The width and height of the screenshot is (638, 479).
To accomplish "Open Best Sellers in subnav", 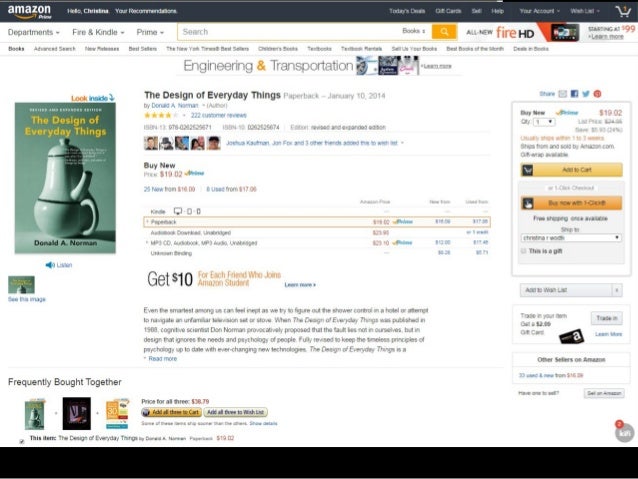I will pos(142,49).
